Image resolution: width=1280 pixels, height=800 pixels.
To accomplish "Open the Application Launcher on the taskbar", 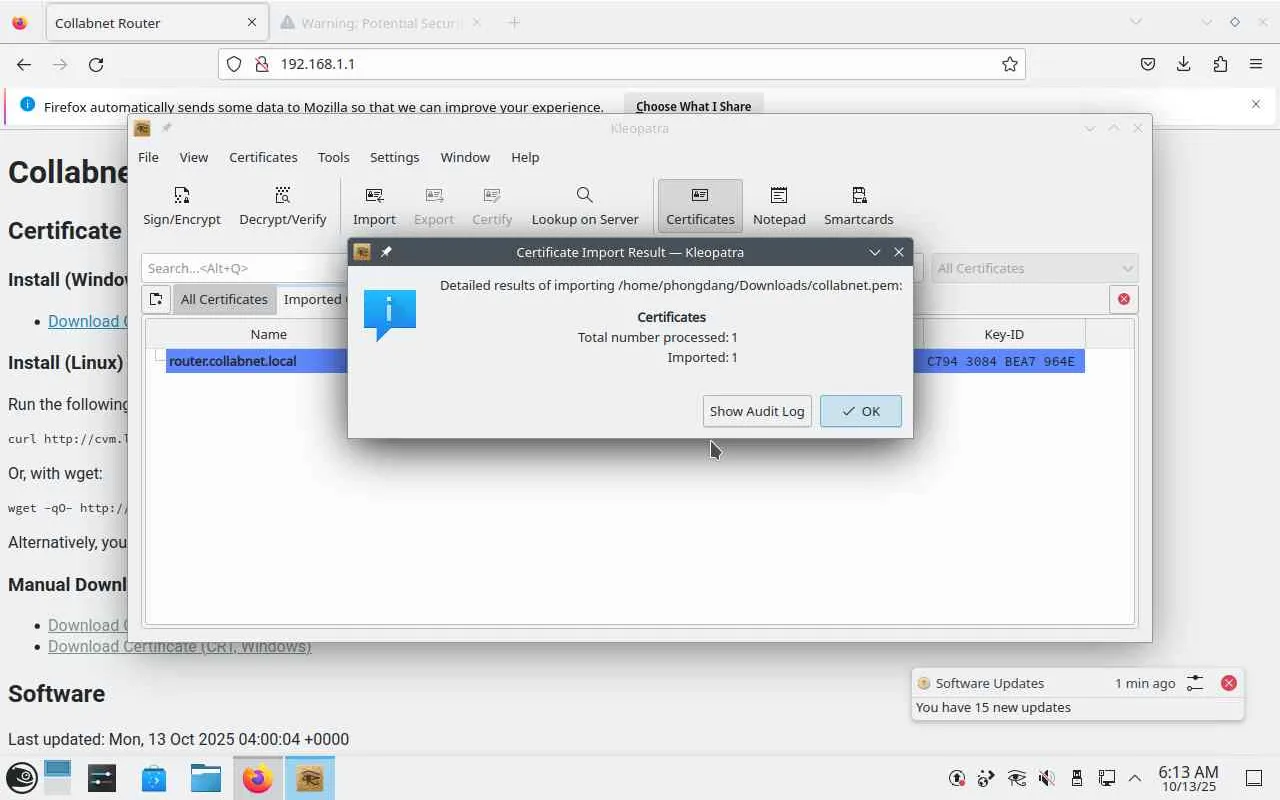I will 22,778.
